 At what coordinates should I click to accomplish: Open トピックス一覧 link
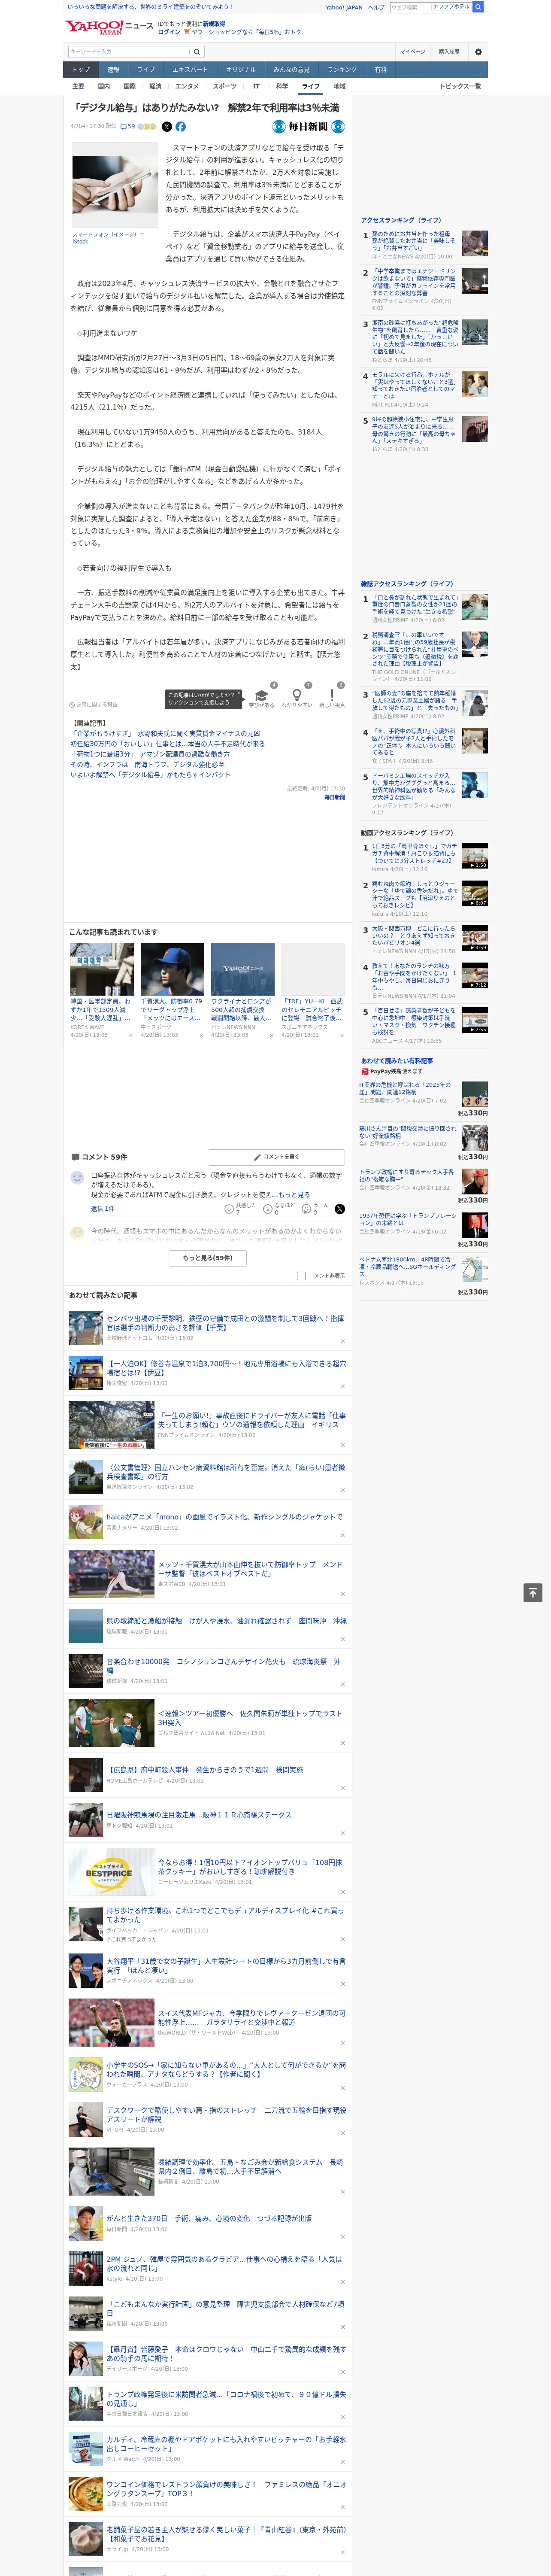(460, 86)
